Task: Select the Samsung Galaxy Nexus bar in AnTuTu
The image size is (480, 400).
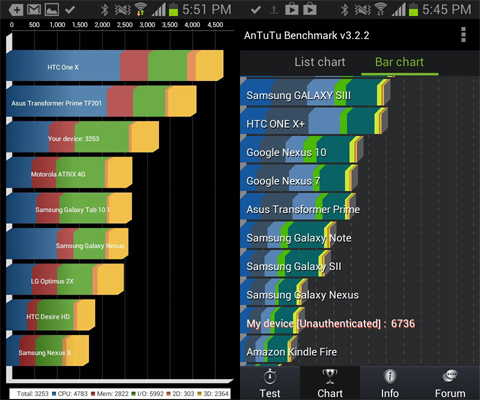Action: [274, 292]
